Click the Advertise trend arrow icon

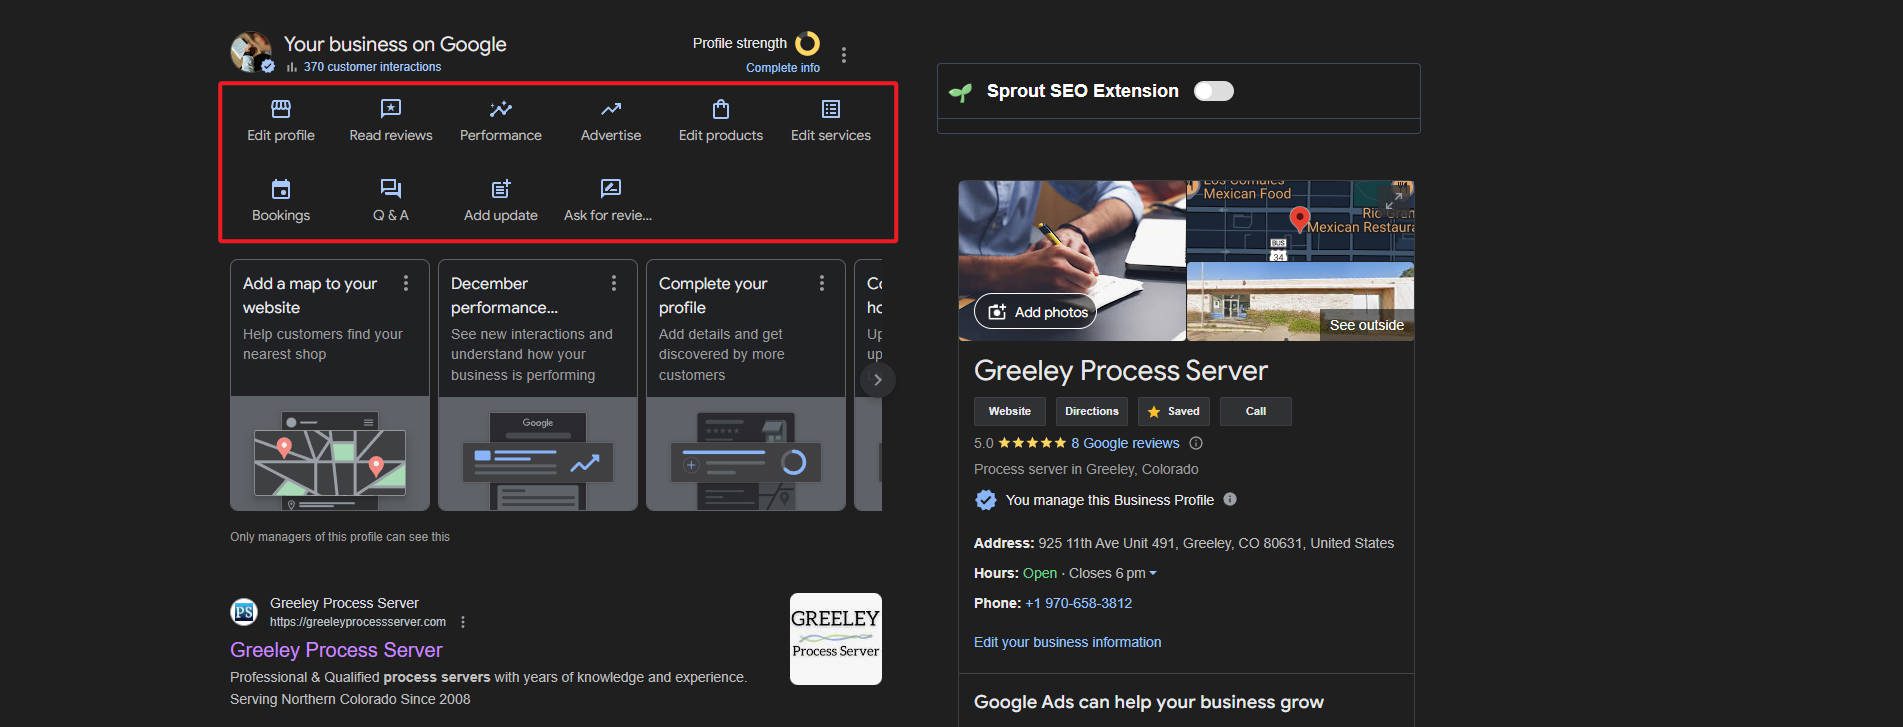pos(611,109)
